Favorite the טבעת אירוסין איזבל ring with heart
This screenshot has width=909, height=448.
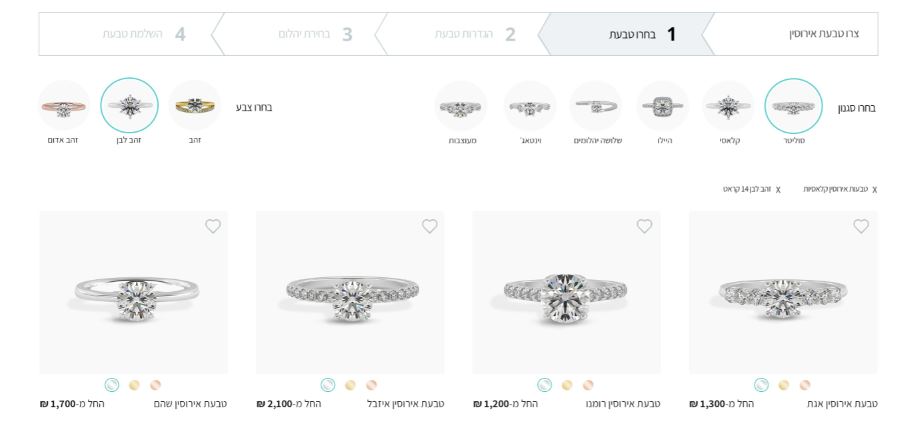tap(429, 226)
